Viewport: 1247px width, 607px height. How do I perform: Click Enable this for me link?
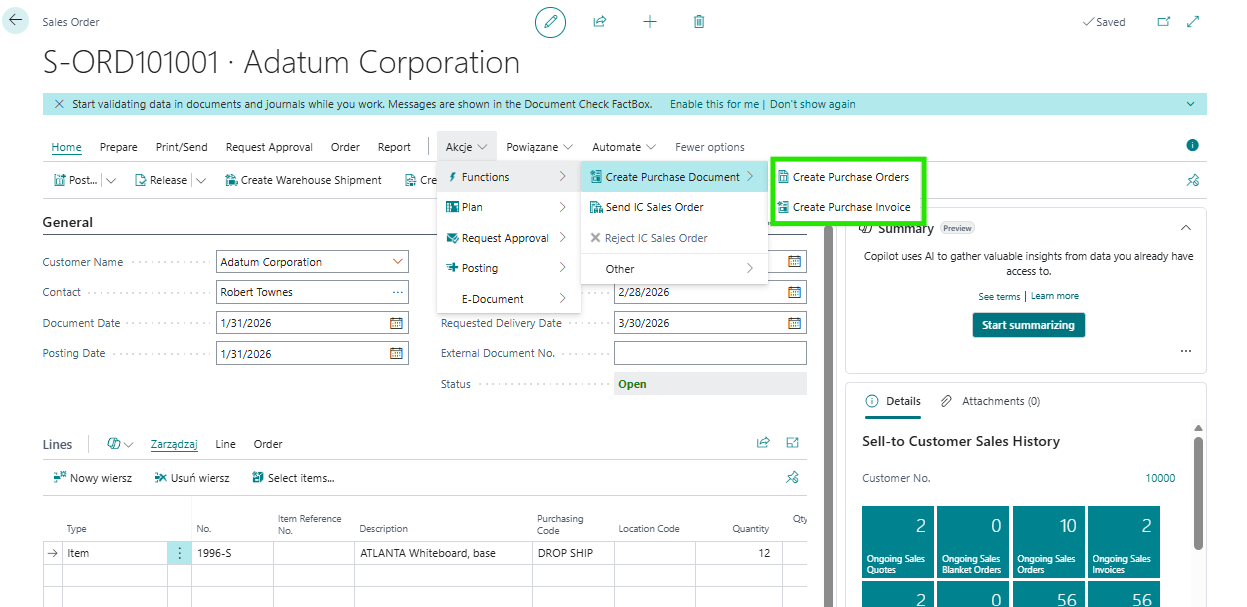pyautogui.click(x=715, y=104)
